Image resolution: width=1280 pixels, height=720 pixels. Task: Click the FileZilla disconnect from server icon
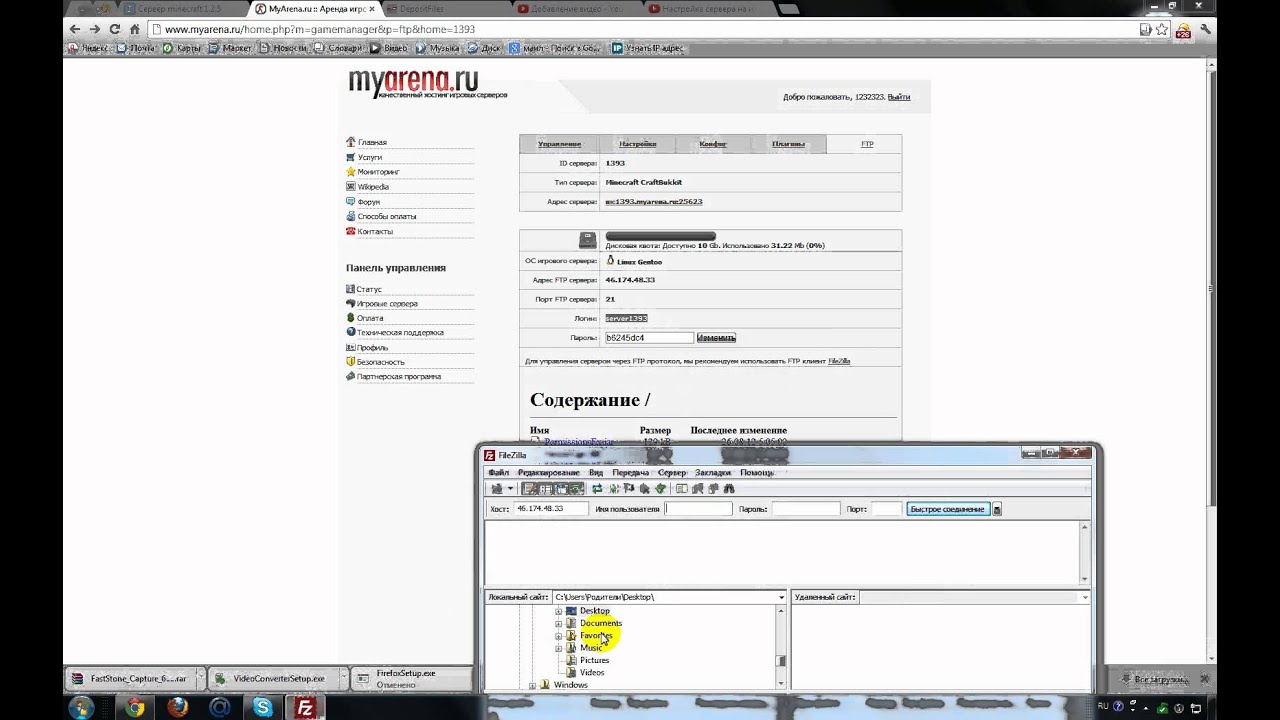click(645, 489)
